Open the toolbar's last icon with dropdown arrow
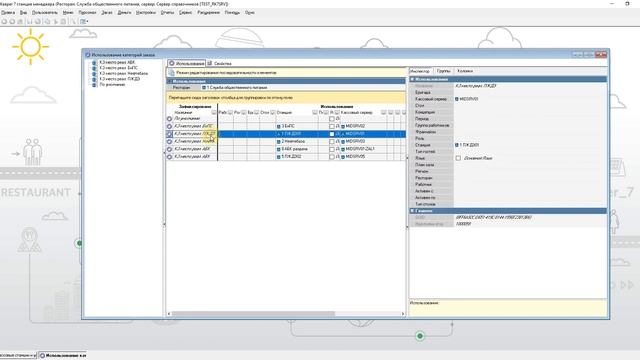640x360 pixels. click(84, 22)
